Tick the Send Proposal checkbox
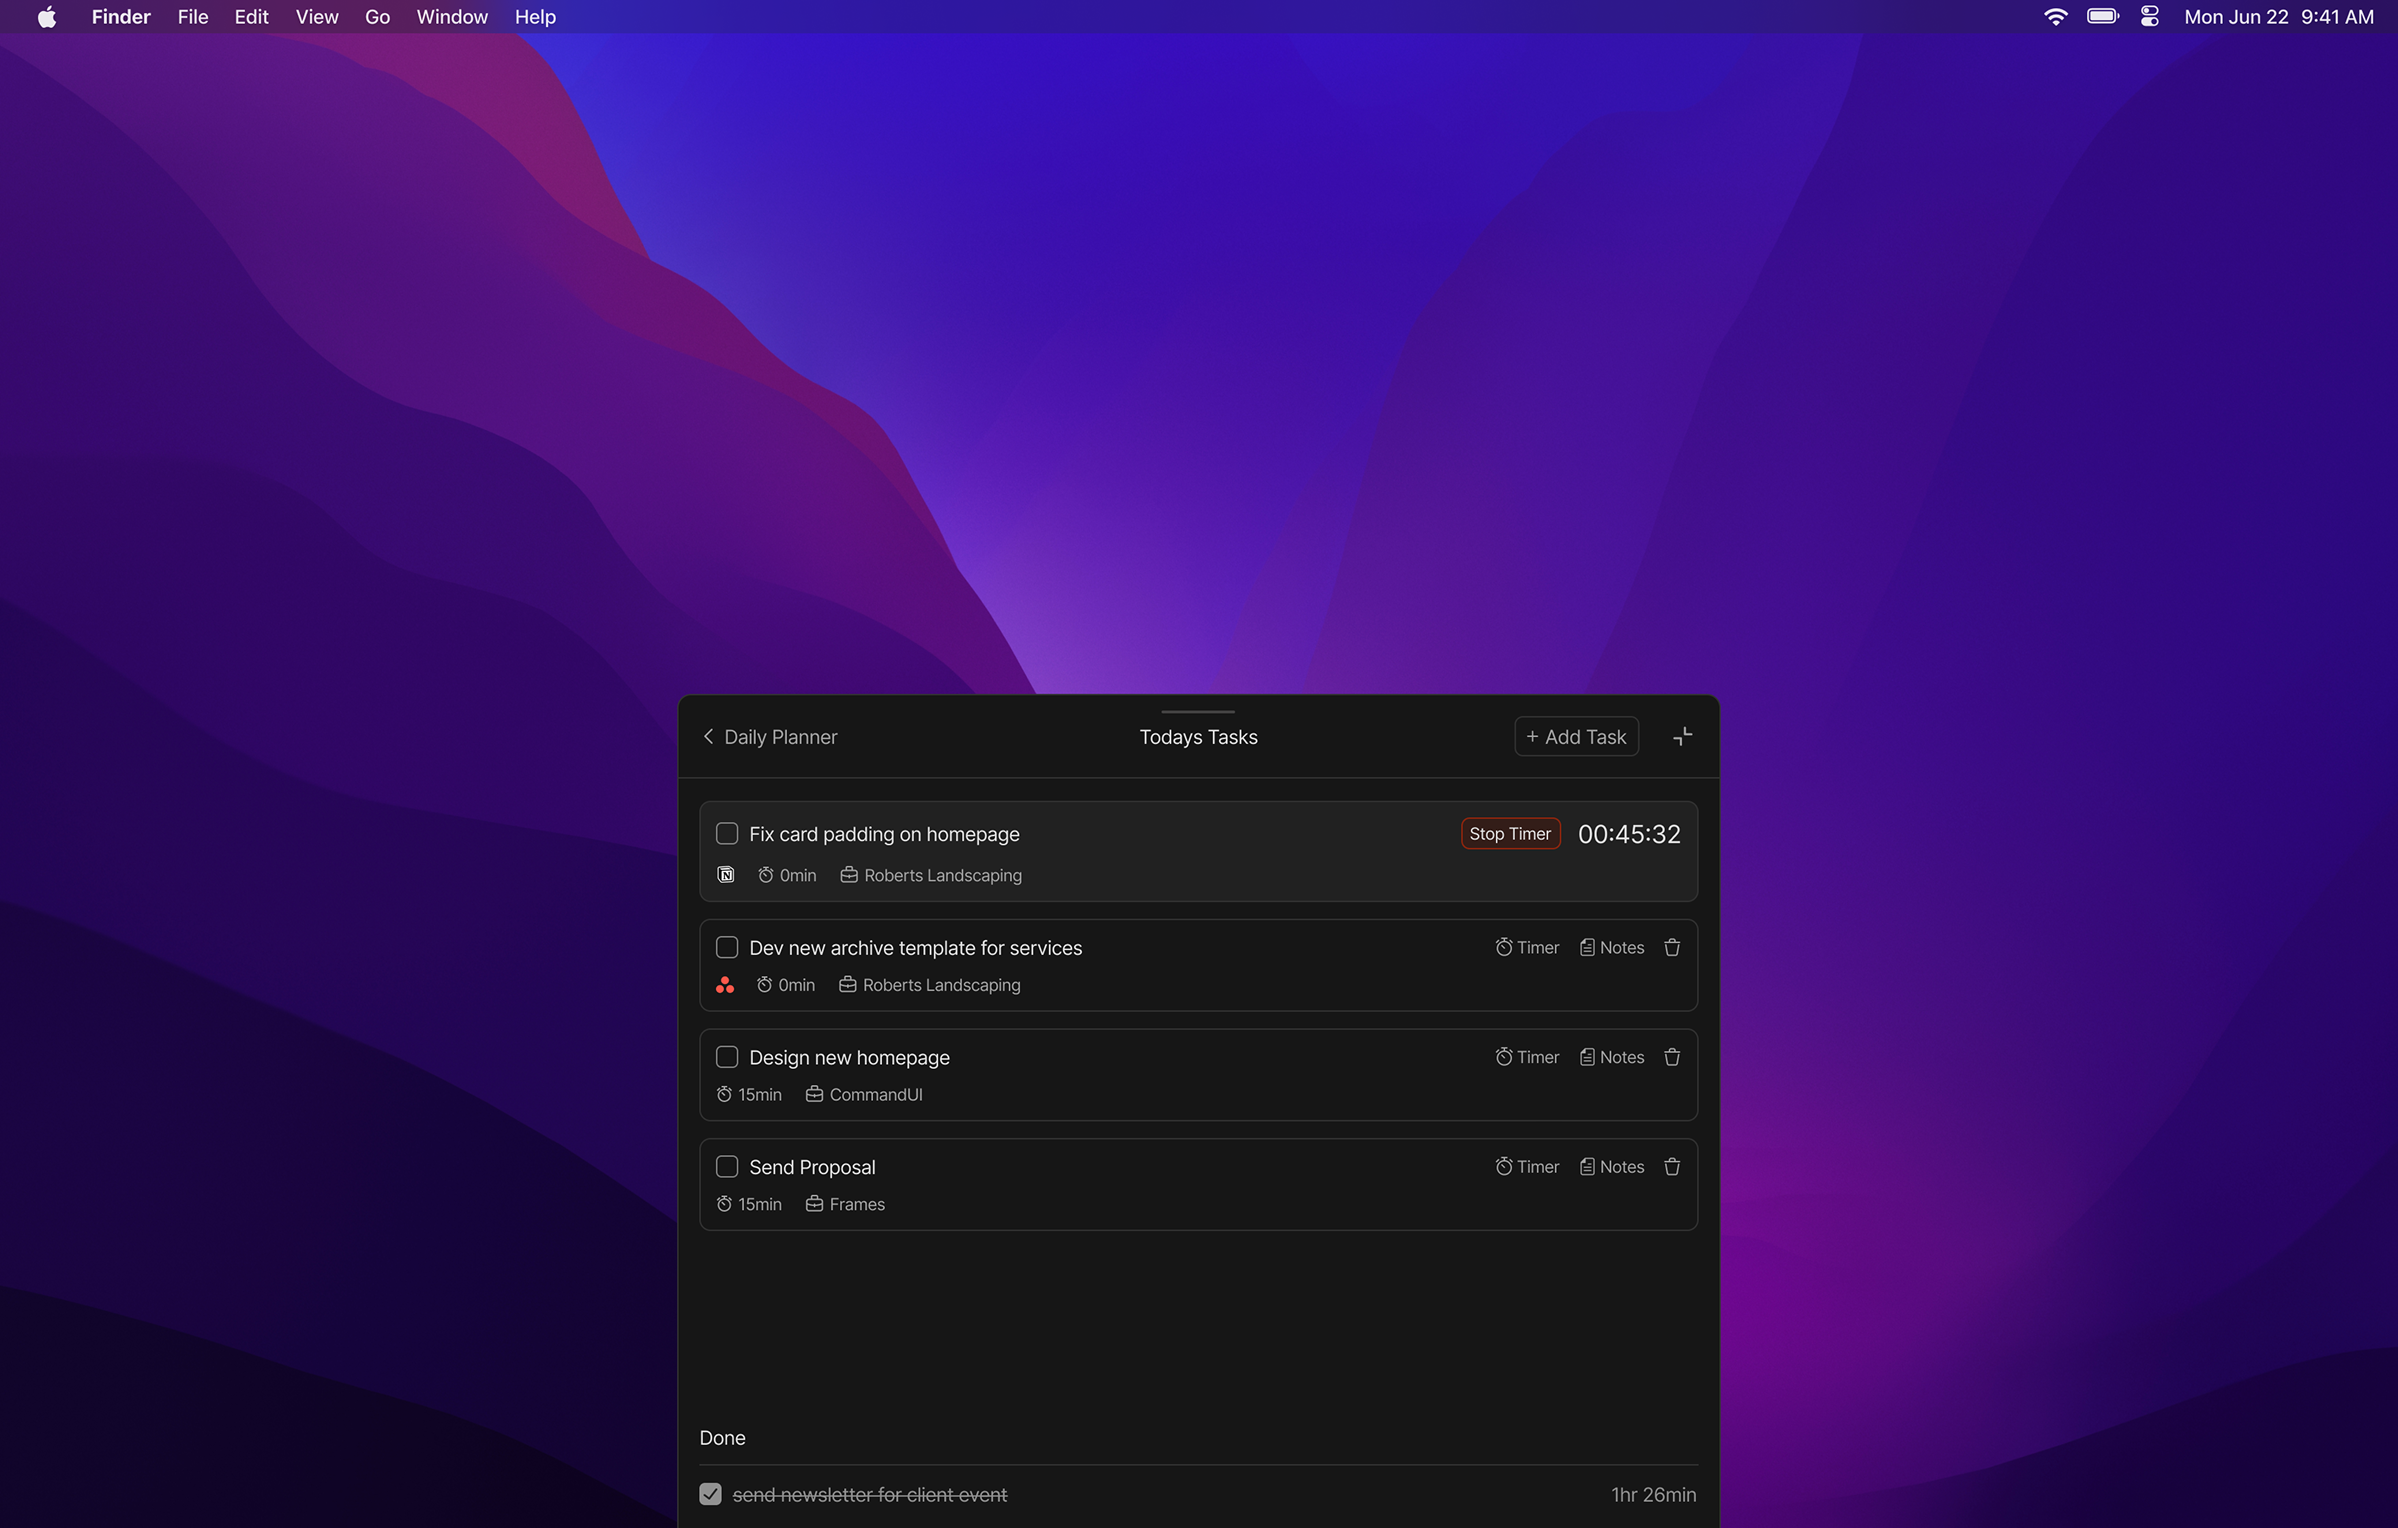2398x1528 pixels. [727, 1167]
